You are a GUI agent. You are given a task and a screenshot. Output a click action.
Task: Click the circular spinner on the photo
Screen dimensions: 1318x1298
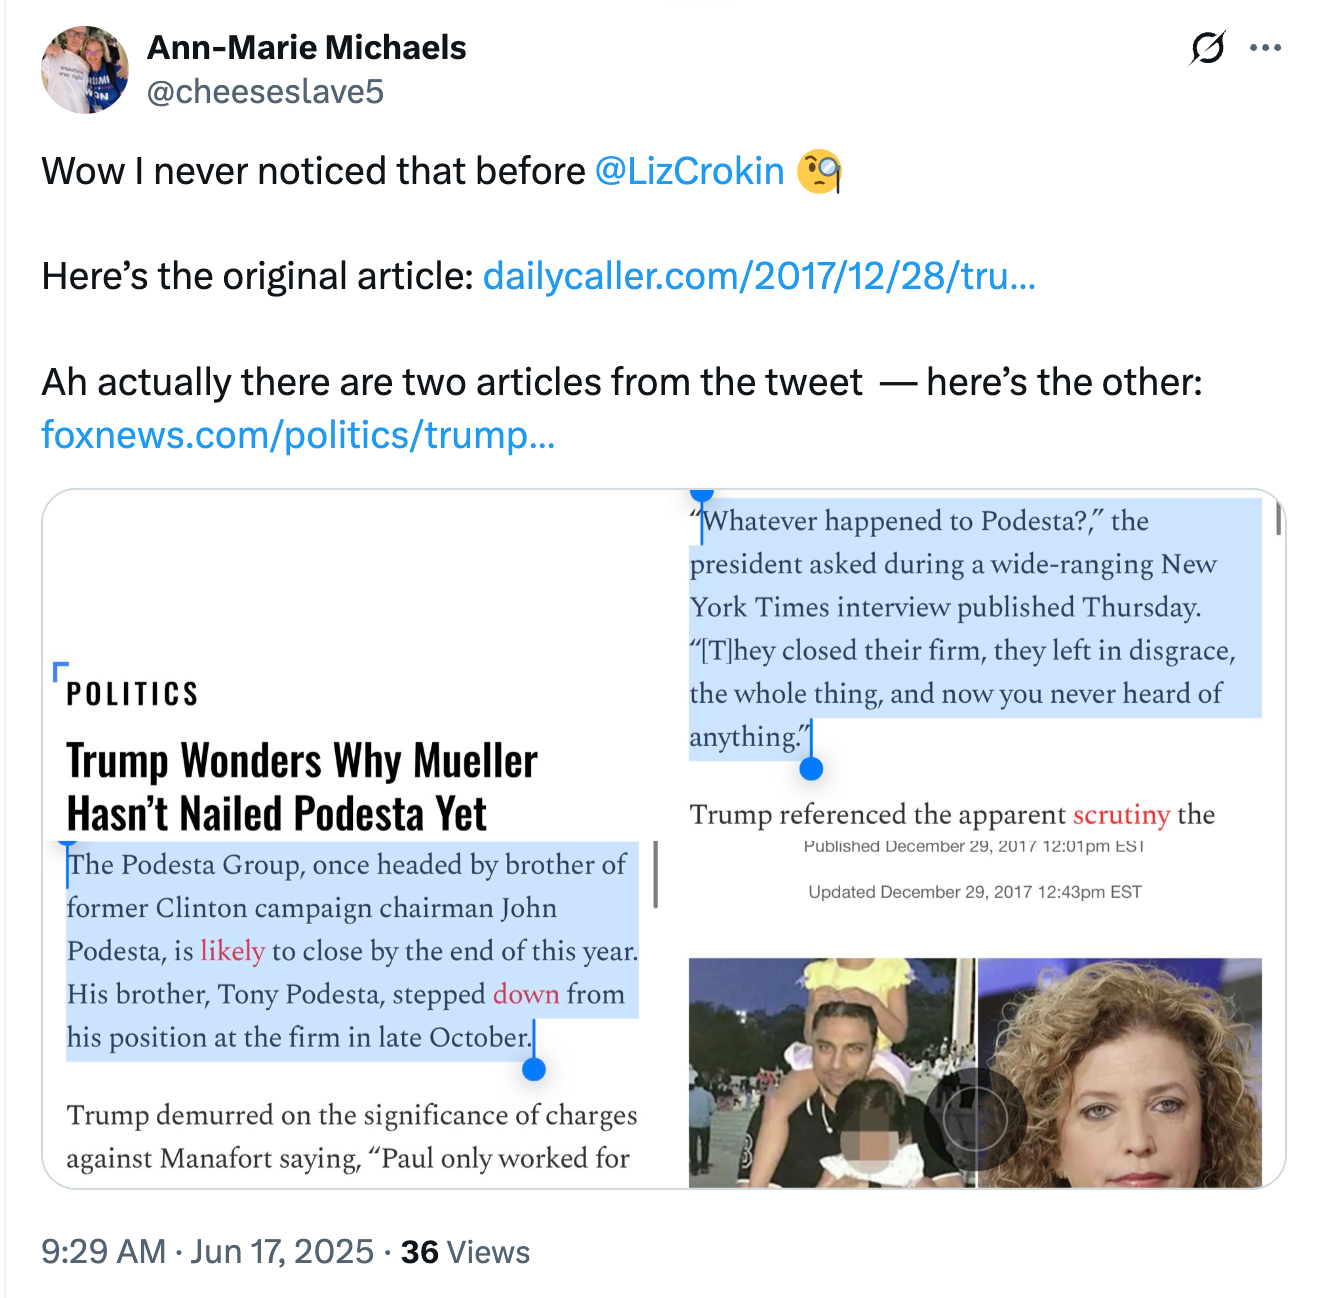(x=975, y=1118)
